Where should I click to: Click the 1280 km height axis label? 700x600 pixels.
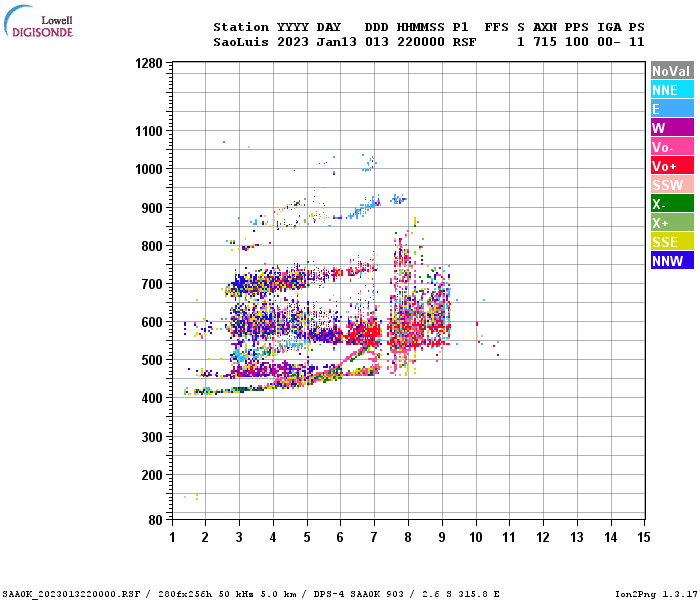tap(149, 63)
